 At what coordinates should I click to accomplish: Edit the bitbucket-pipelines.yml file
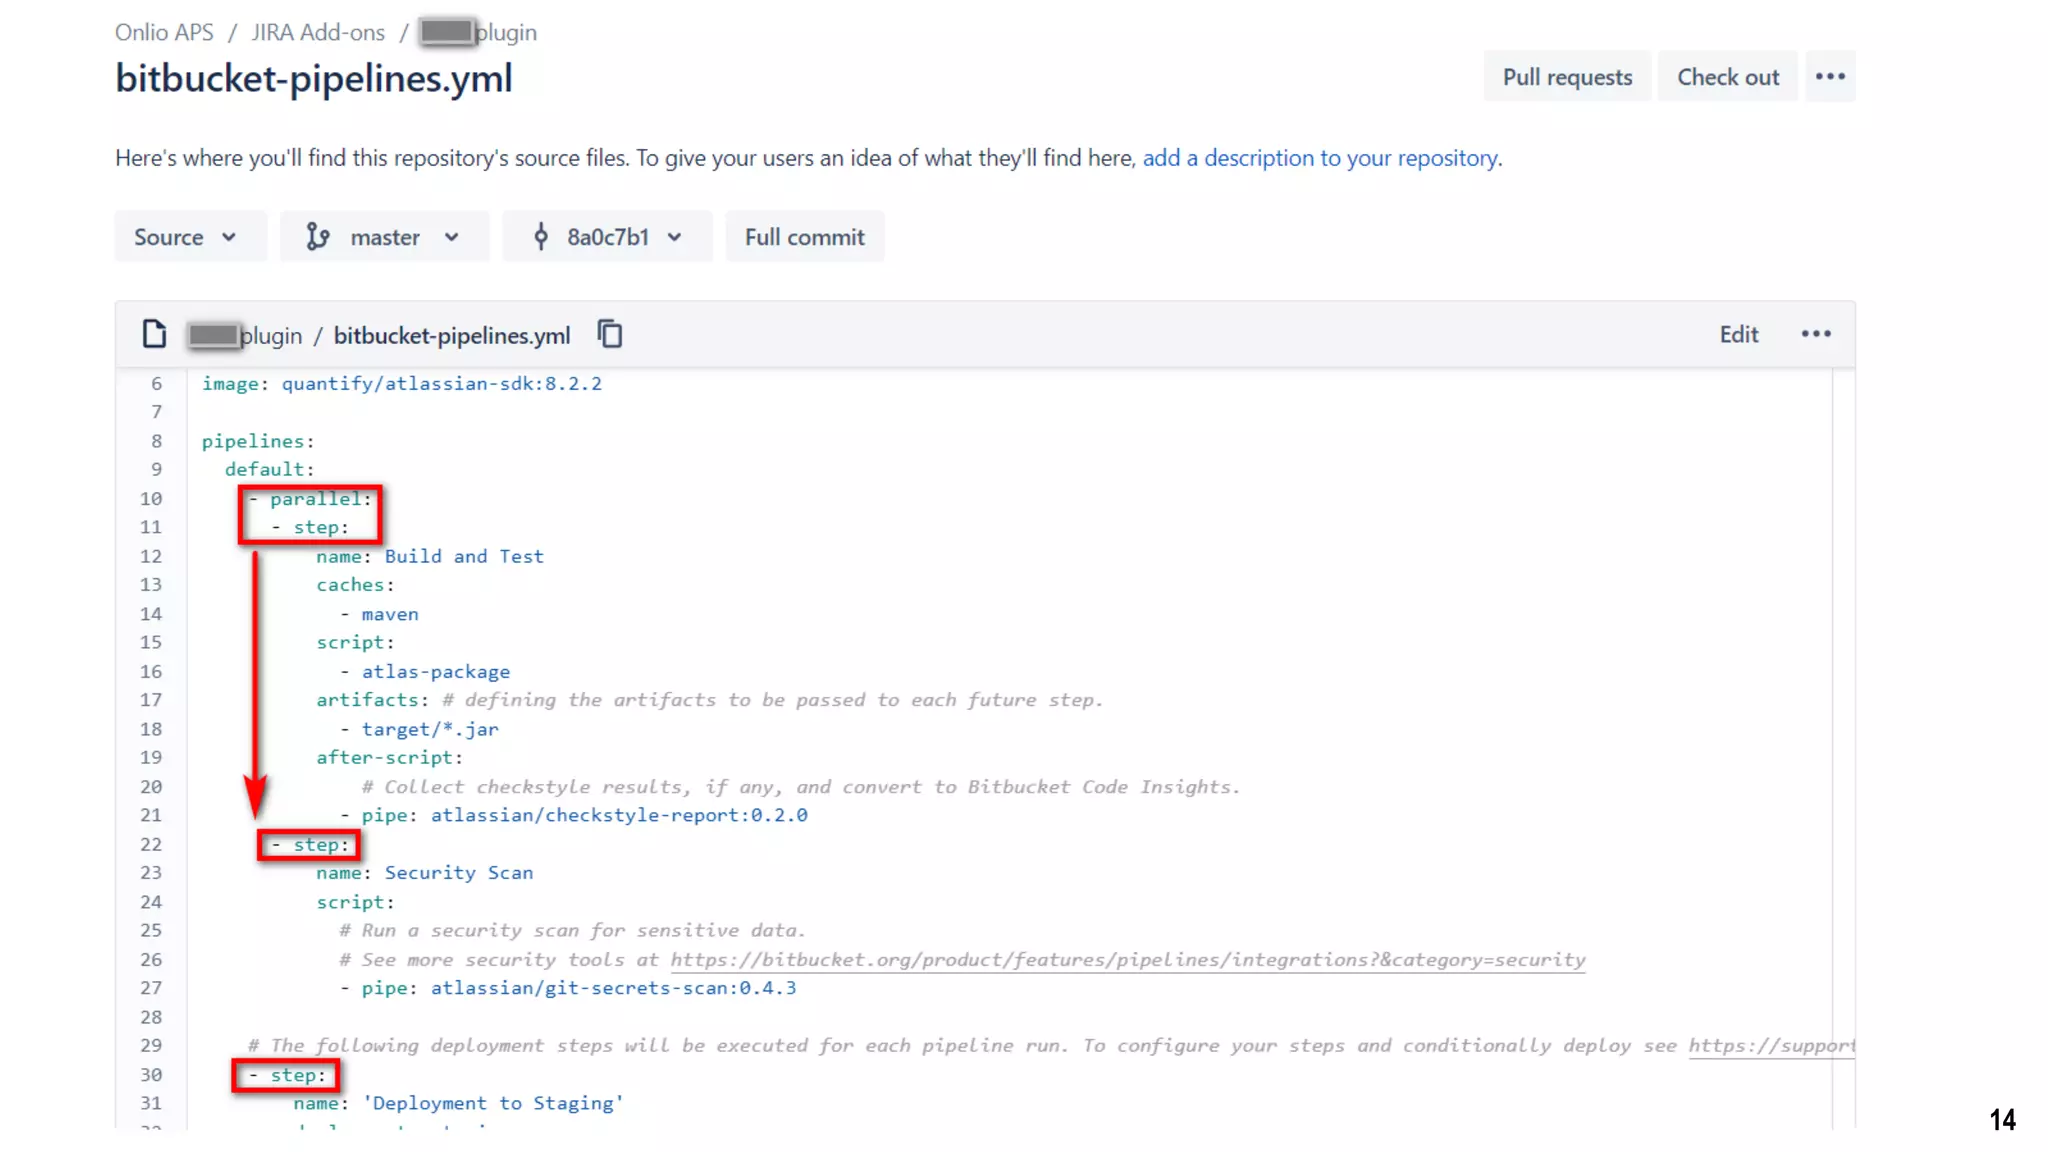[x=1738, y=334]
